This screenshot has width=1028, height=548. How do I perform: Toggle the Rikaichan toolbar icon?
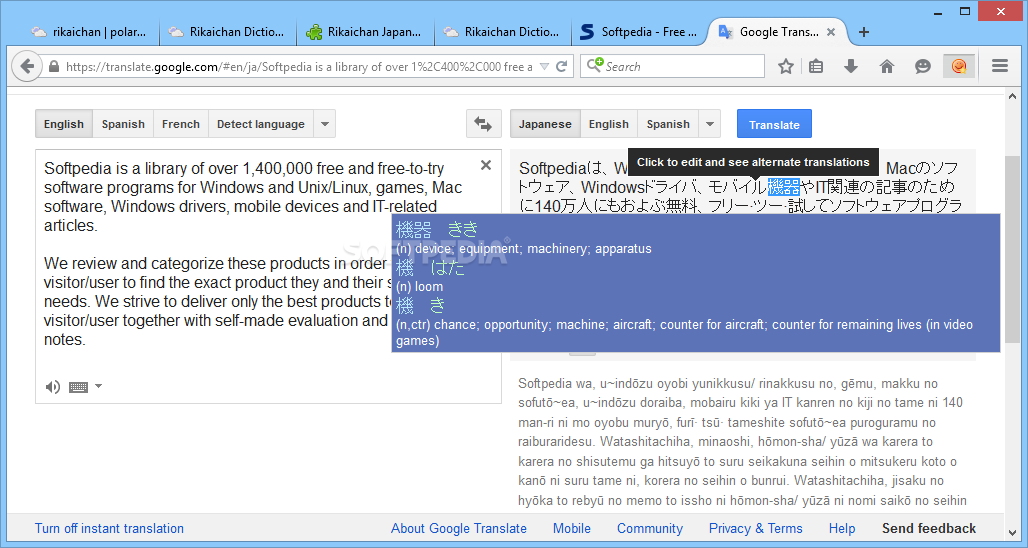click(959, 66)
